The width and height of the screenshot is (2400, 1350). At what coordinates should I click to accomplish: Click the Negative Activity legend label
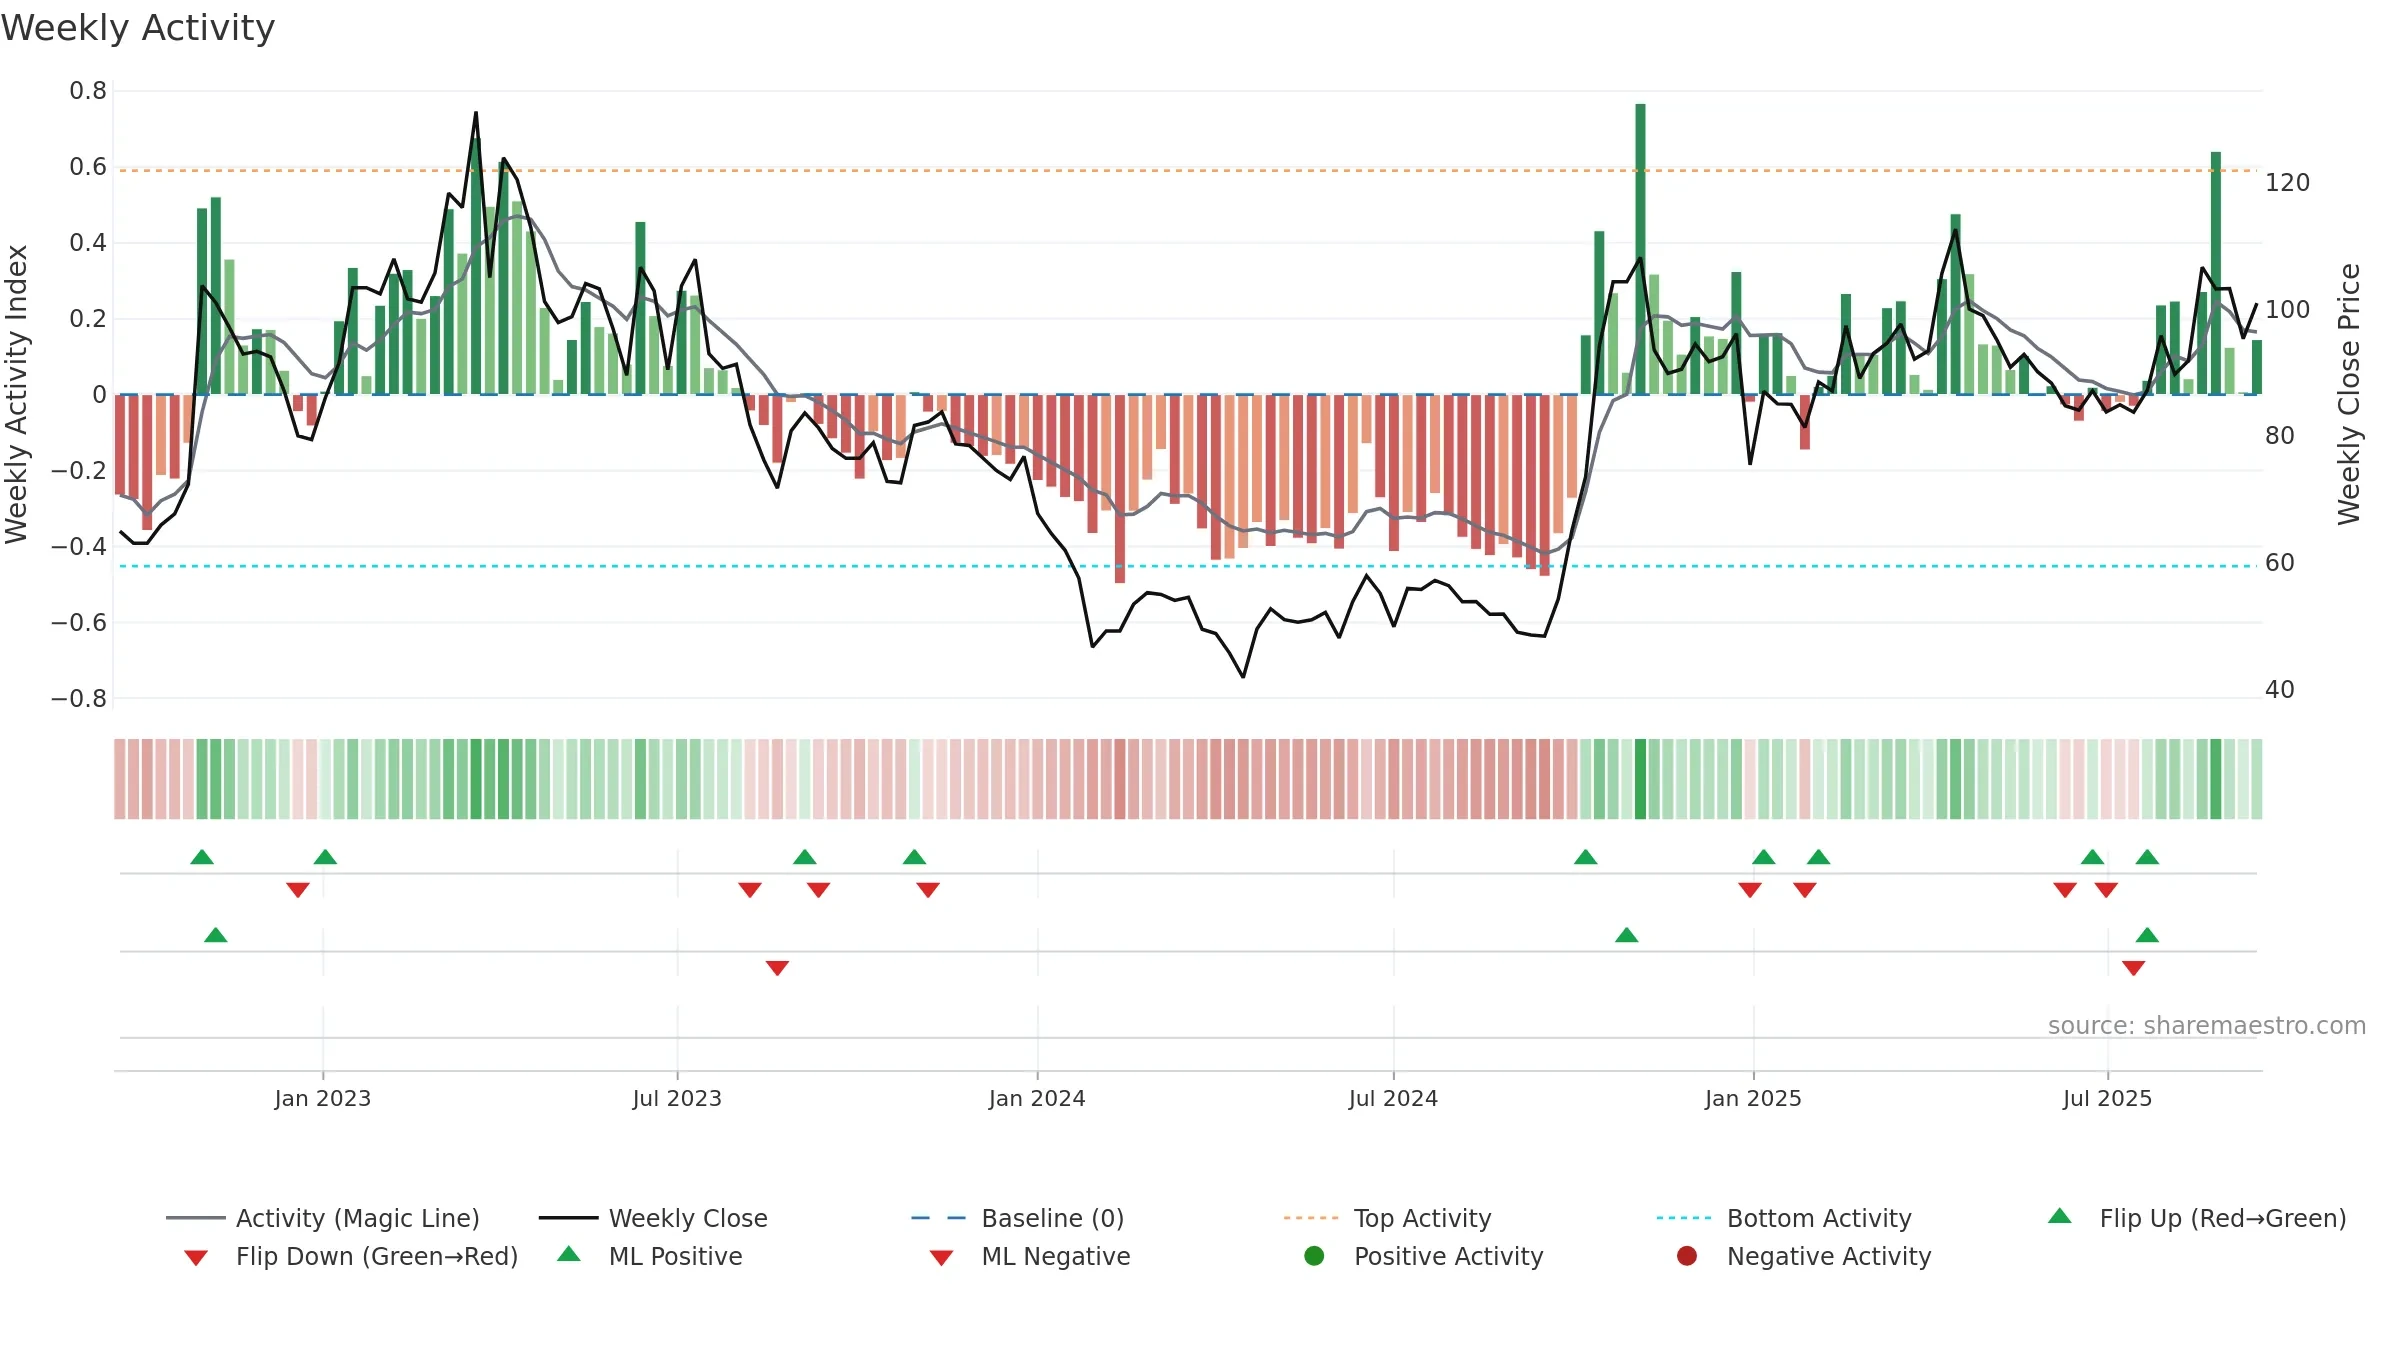pos(1829,1256)
